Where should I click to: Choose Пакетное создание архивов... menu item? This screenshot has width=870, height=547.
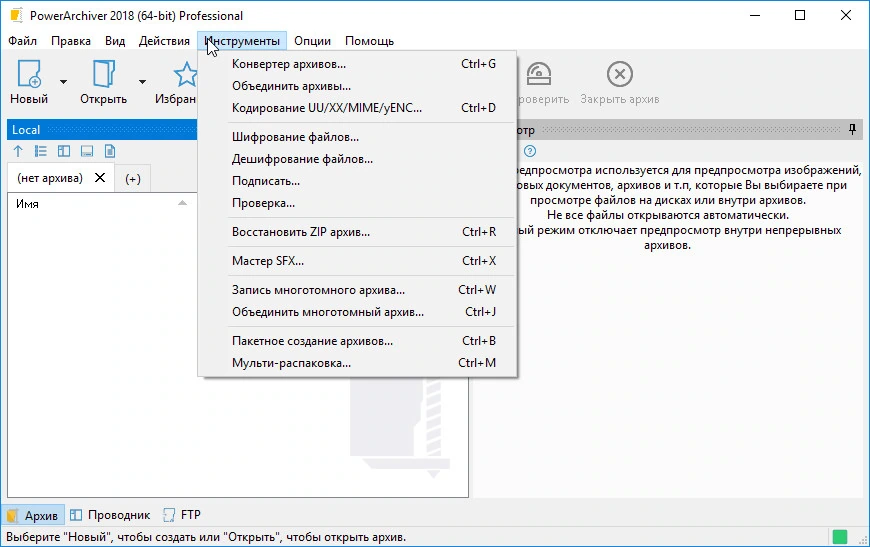[357, 341]
